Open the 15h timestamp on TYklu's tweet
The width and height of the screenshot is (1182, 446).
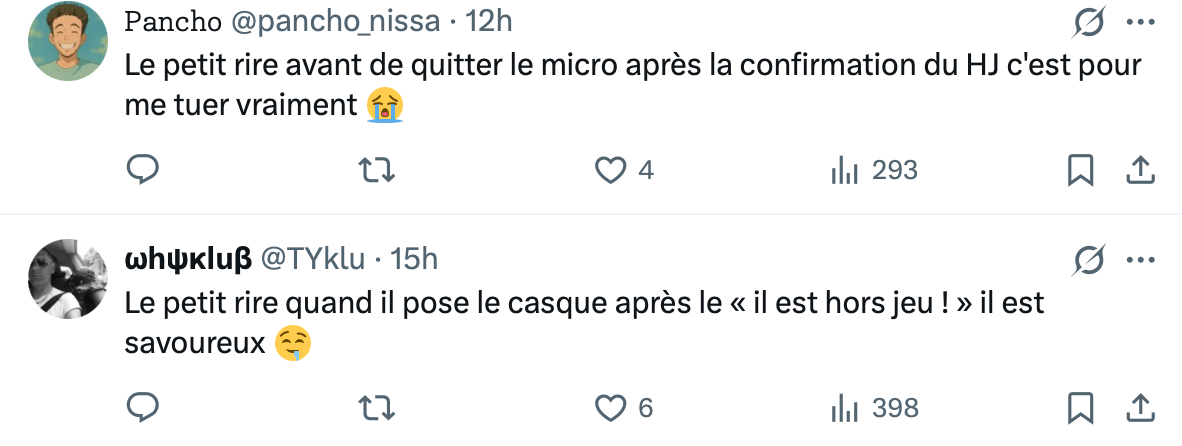pos(414,260)
